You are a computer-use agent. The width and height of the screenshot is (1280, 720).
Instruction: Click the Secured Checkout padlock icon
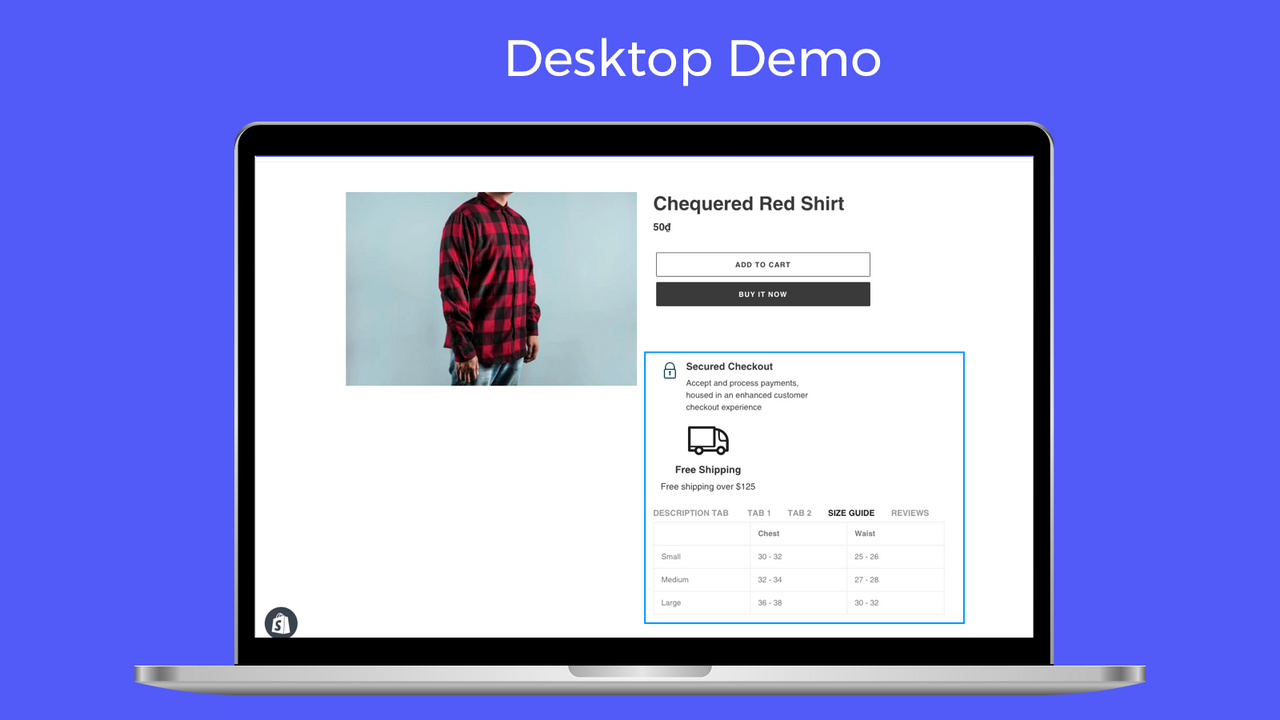click(x=668, y=370)
